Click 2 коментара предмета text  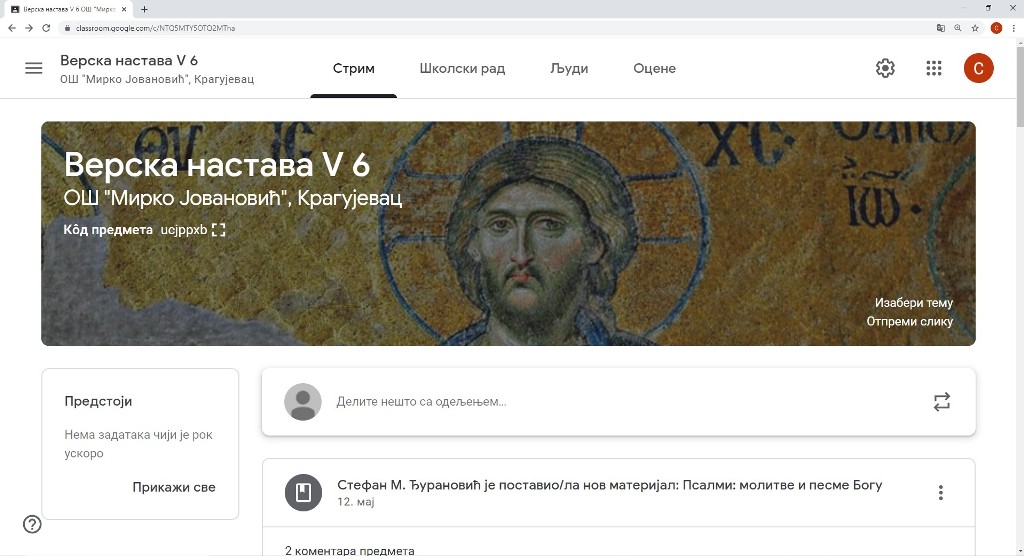(349, 551)
